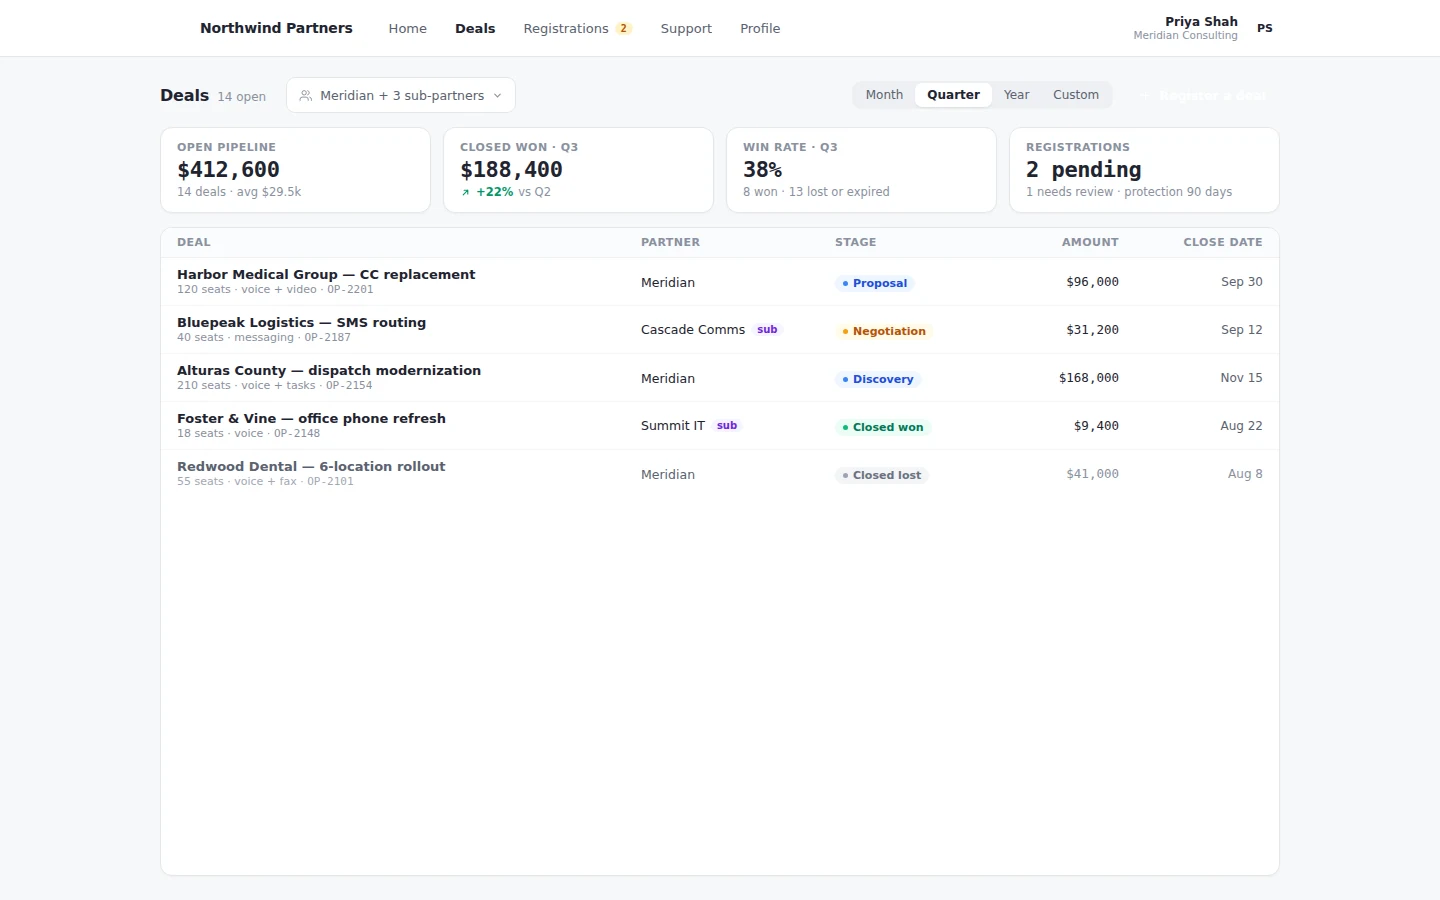Click the Aug 8 close date
Image resolution: width=1440 pixels, height=900 pixels.
[x=1245, y=474]
